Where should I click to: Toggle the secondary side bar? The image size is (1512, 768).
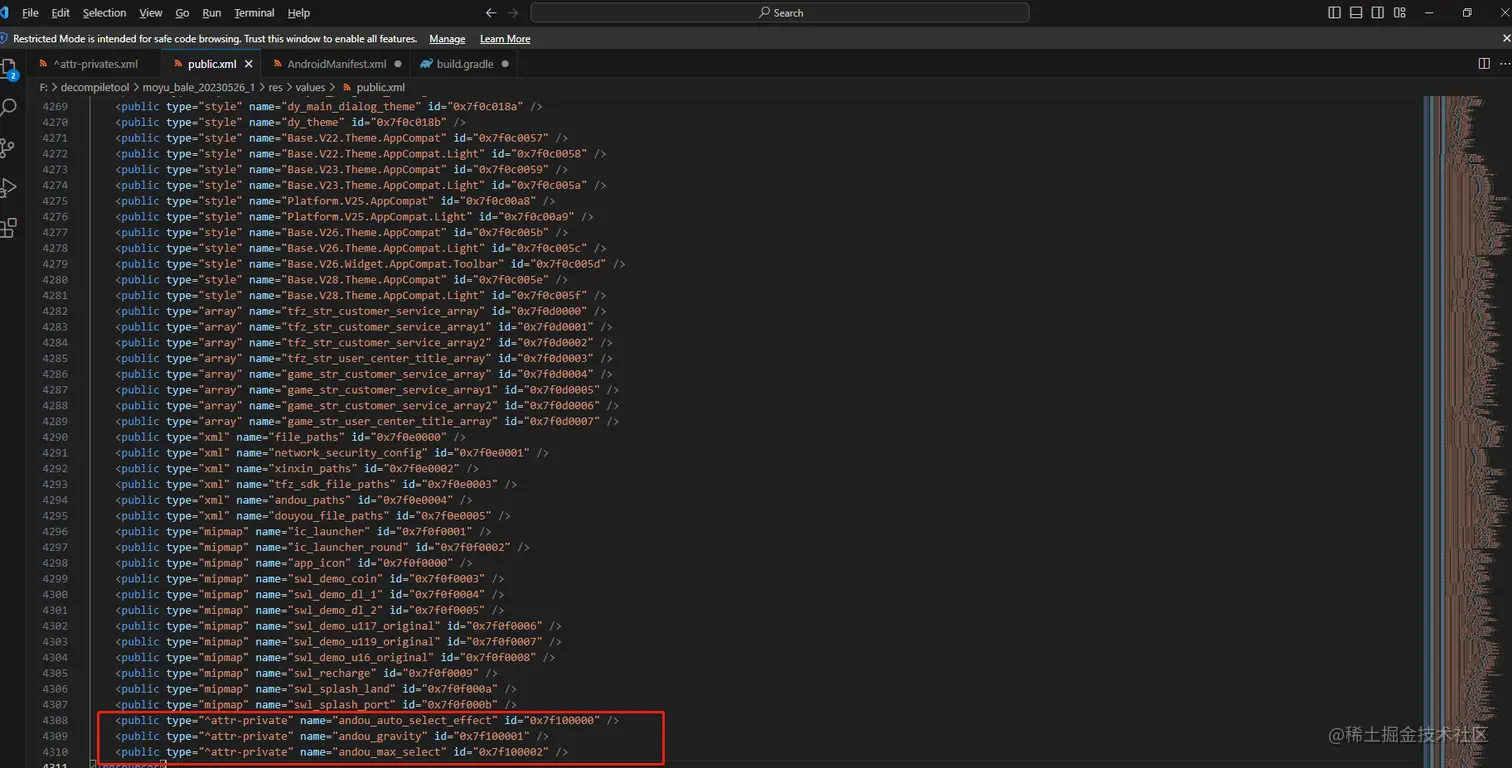tap(1377, 13)
